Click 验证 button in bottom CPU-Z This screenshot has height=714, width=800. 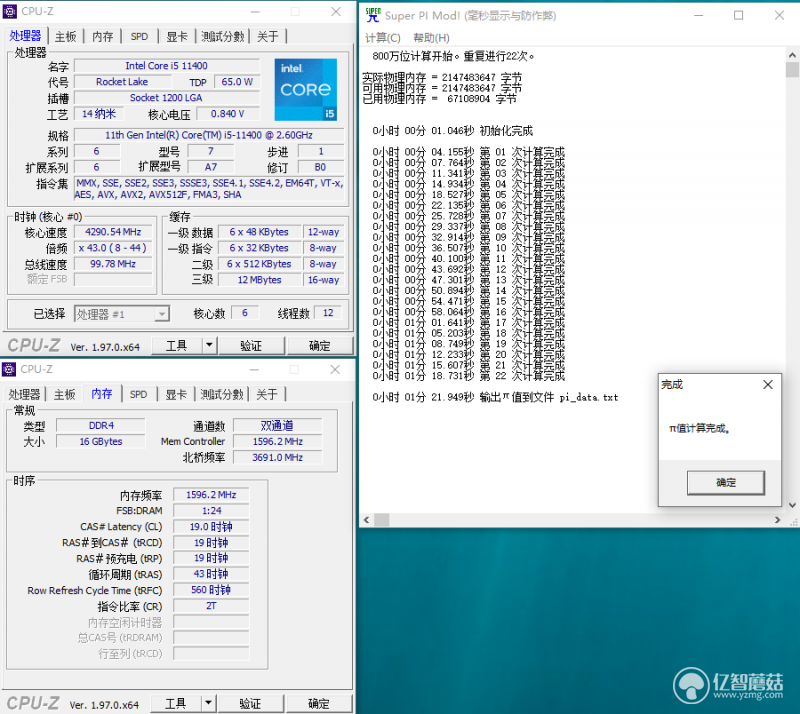250,703
